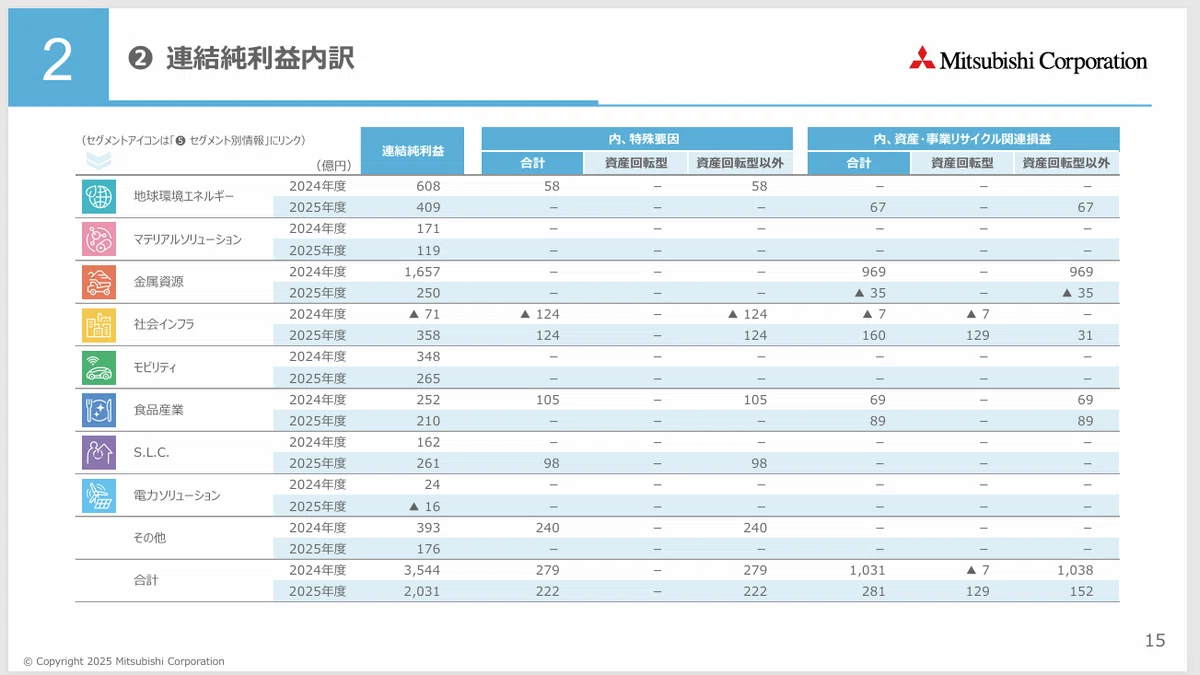Click the S.L.C. segment label
The width and height of the screenshot is (1200, 675).
[152, 453]
